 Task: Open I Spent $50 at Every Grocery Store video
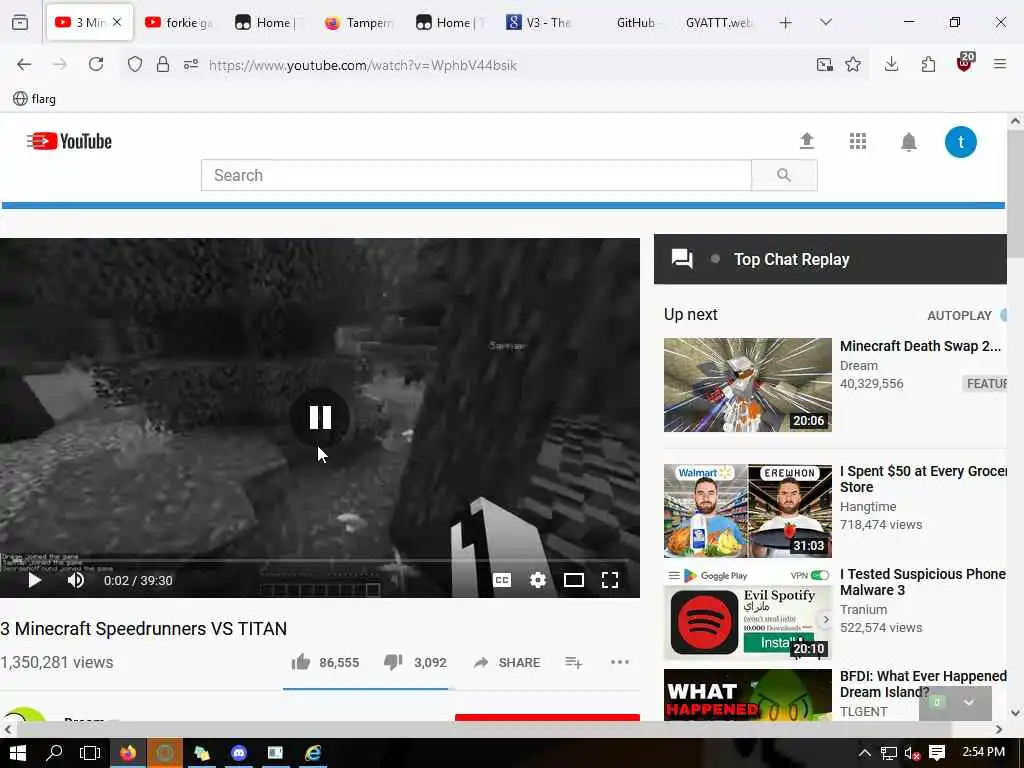click(923, 479)
